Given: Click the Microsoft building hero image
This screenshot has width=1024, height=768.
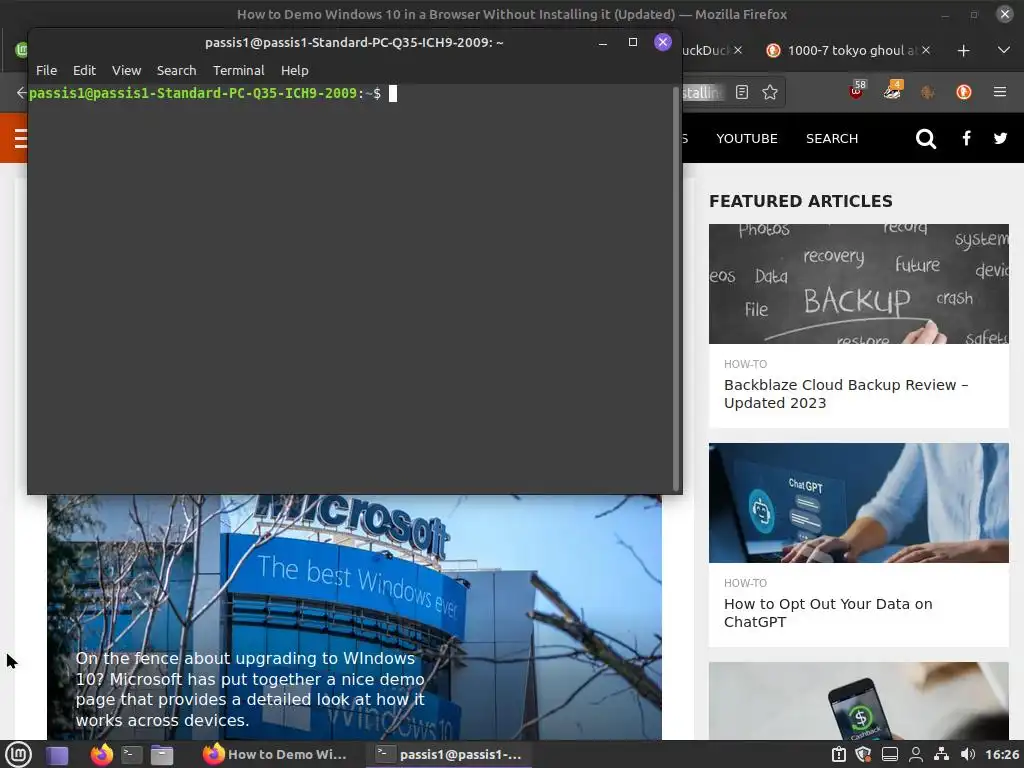Looking at the screenshot, I should point(354,617).
